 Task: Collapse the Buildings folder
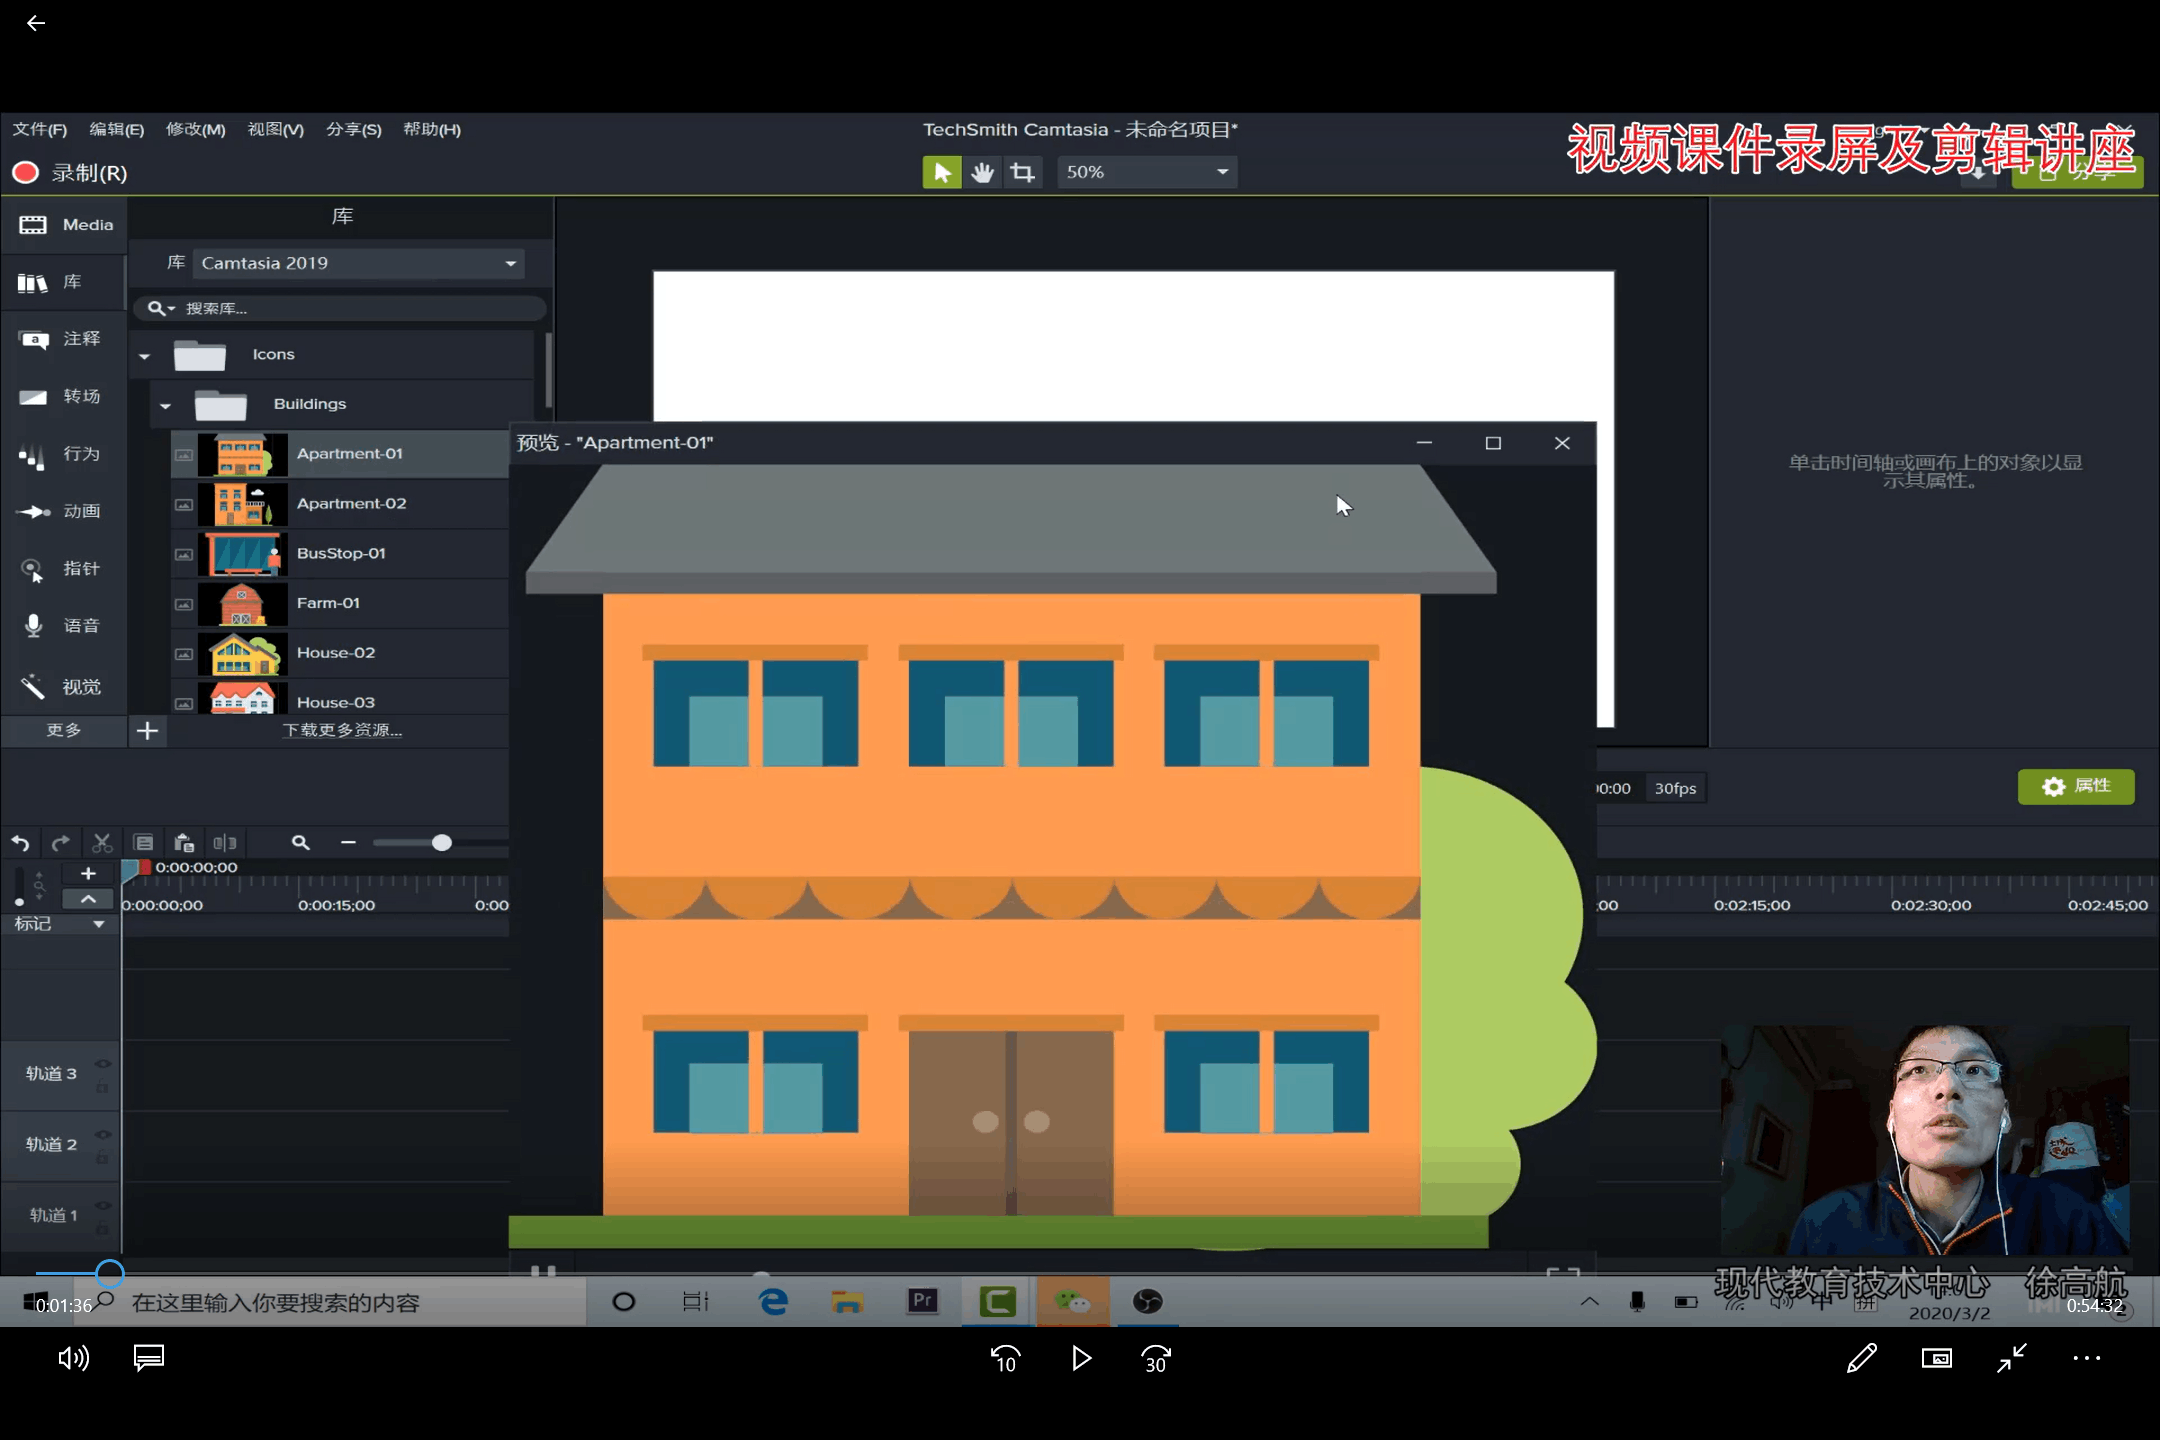pos(166,406)
